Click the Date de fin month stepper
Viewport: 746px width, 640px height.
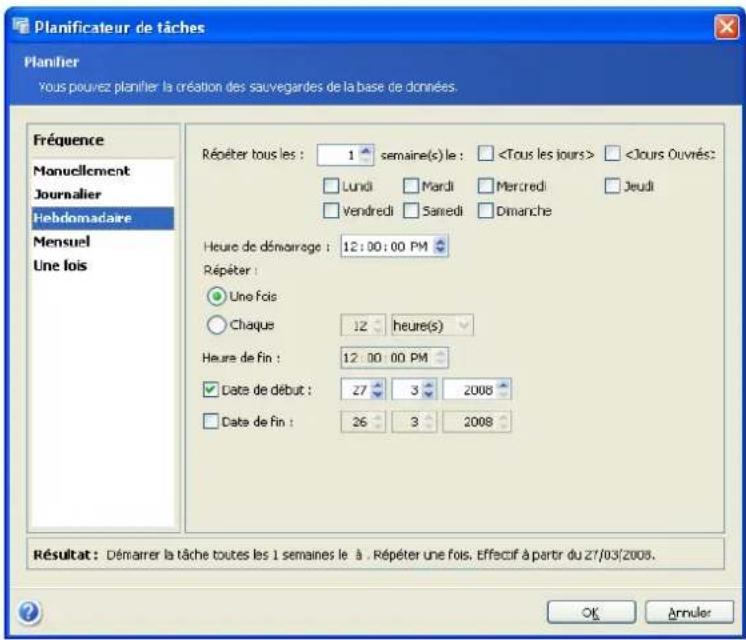[x=429, y=422]
